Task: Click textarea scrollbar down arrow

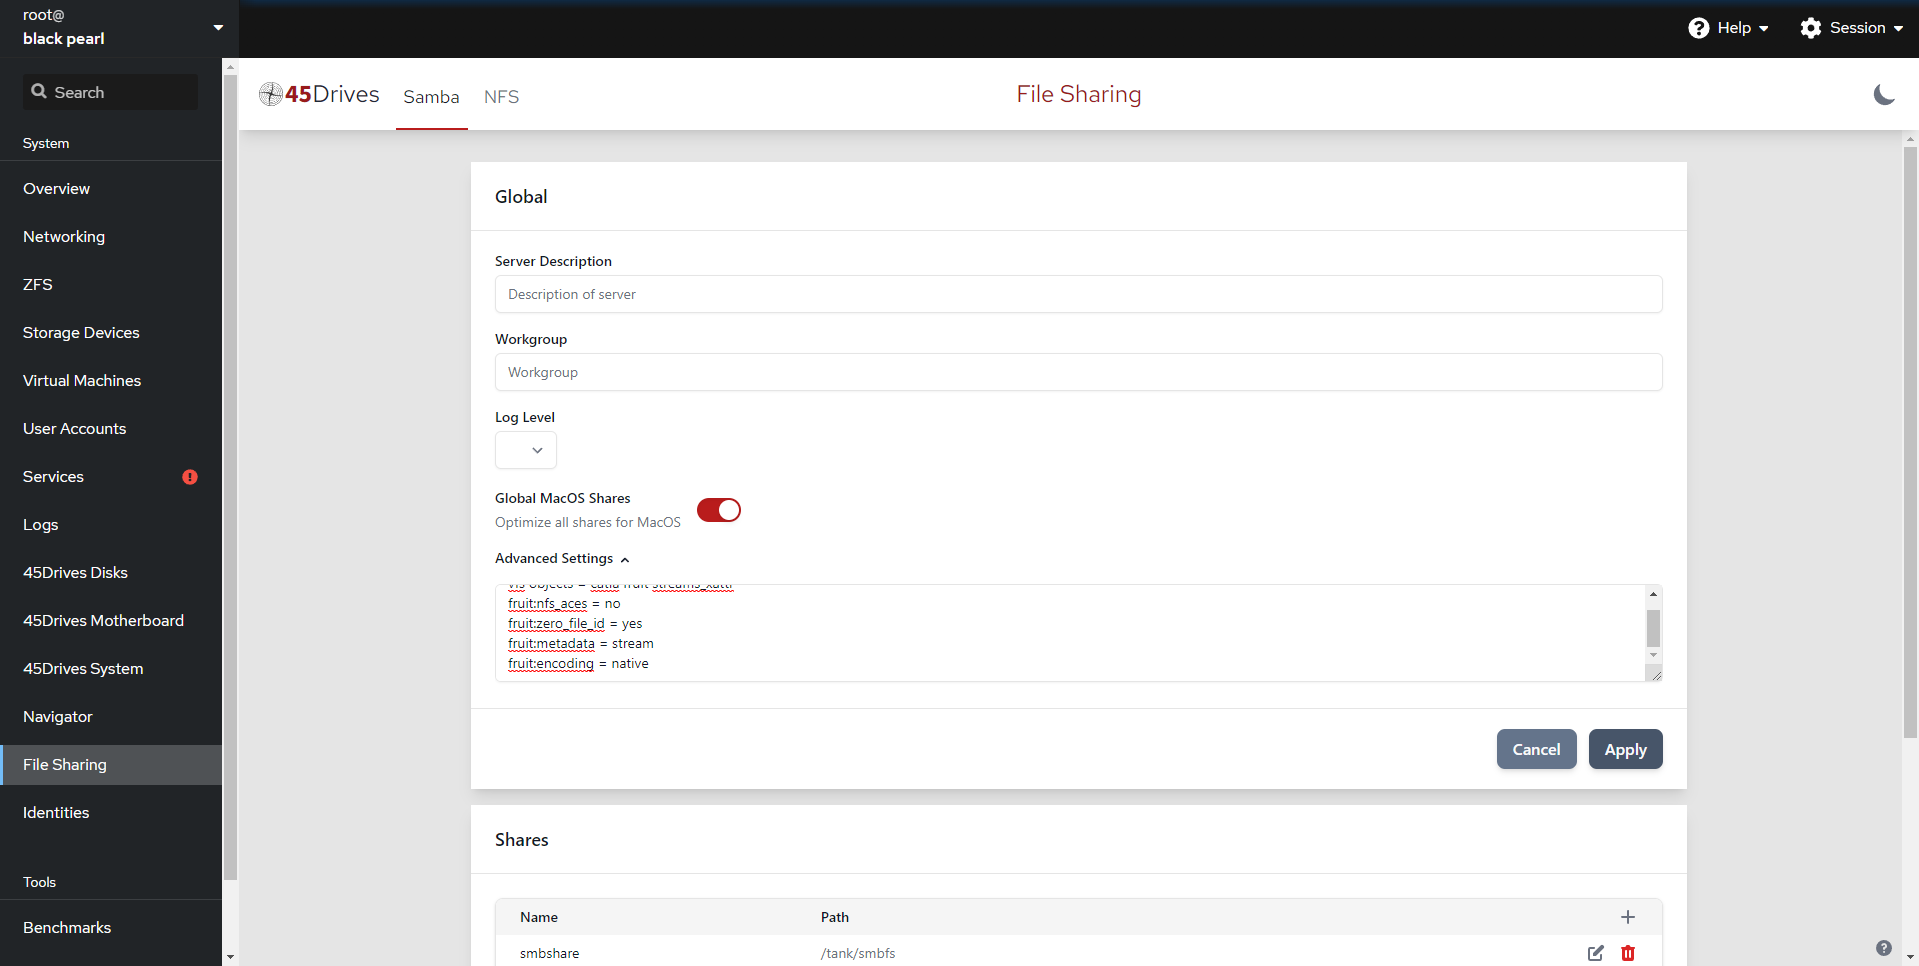Action: [x=1653, y=656]
